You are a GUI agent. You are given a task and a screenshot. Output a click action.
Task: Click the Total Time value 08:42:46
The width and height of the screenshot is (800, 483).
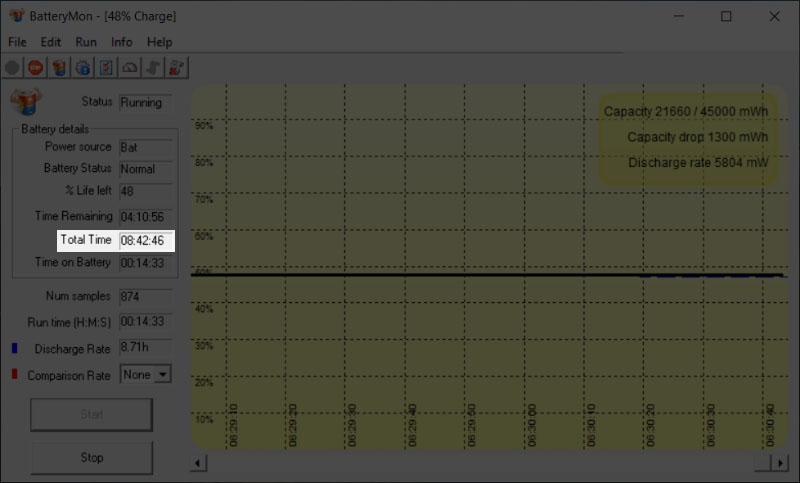point(145,241)
